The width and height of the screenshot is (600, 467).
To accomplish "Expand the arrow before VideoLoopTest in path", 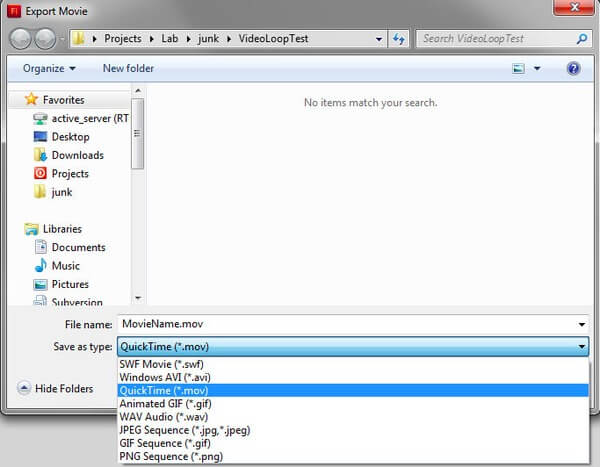I will (229, 39).
